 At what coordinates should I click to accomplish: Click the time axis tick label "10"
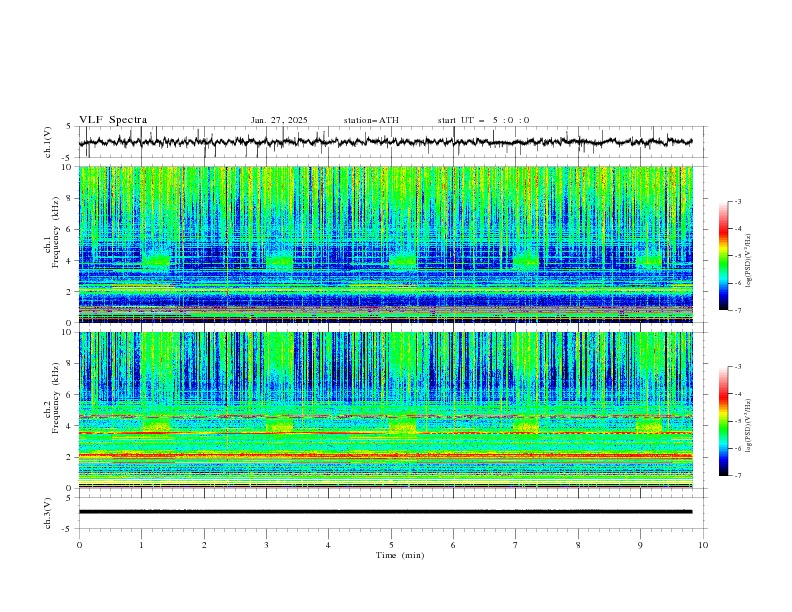click(703, 545)
